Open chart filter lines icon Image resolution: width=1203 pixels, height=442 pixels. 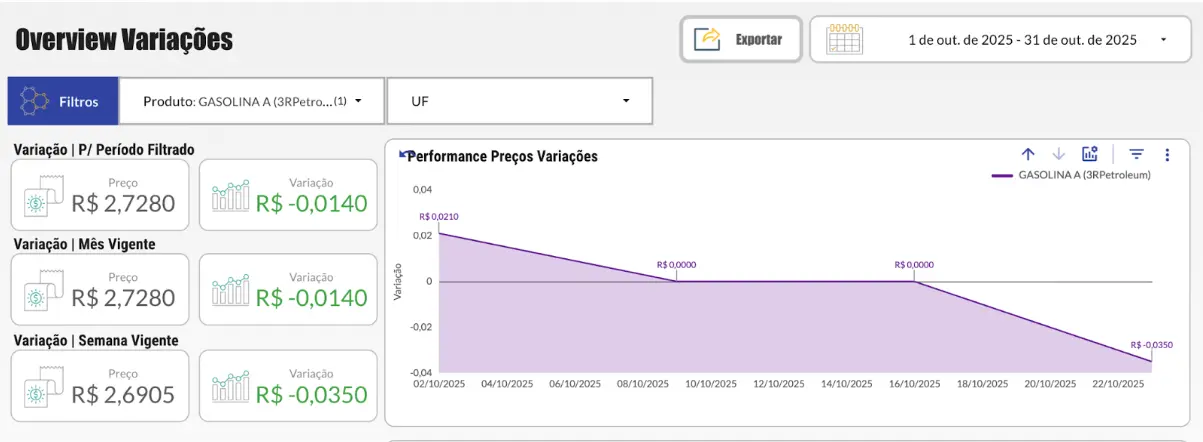click(1136, 154)
